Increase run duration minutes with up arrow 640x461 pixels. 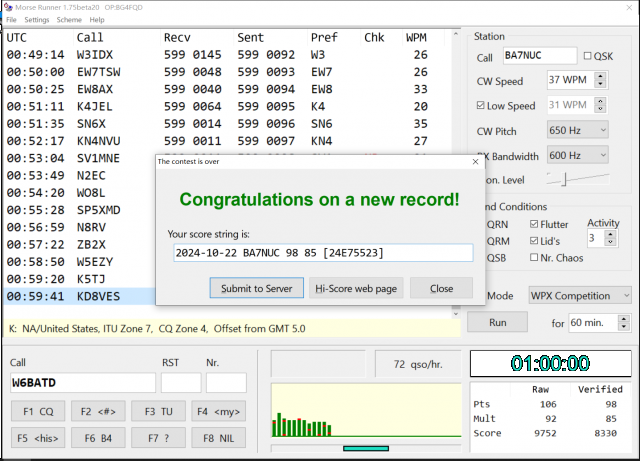[624, 318]
